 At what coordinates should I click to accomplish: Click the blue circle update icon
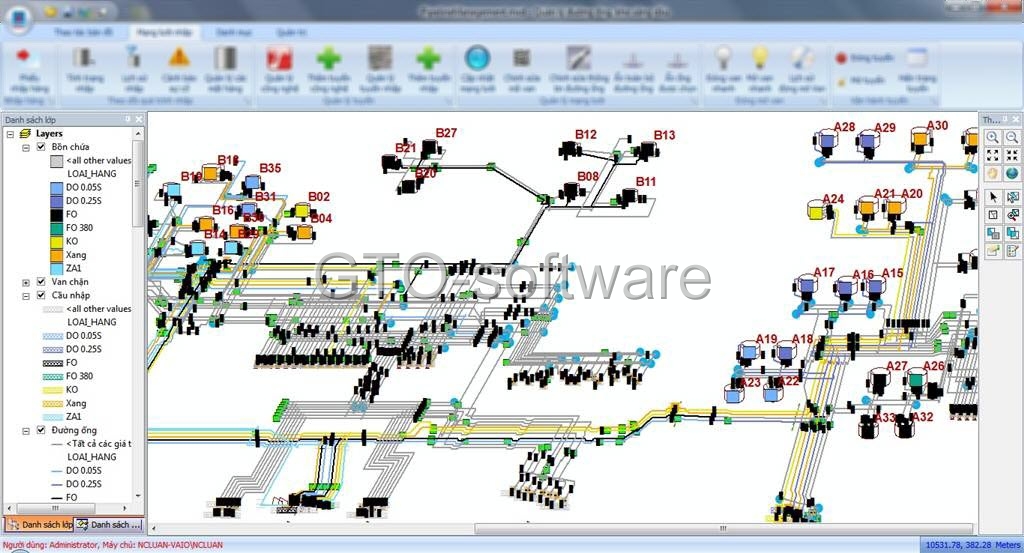(477, 57)
